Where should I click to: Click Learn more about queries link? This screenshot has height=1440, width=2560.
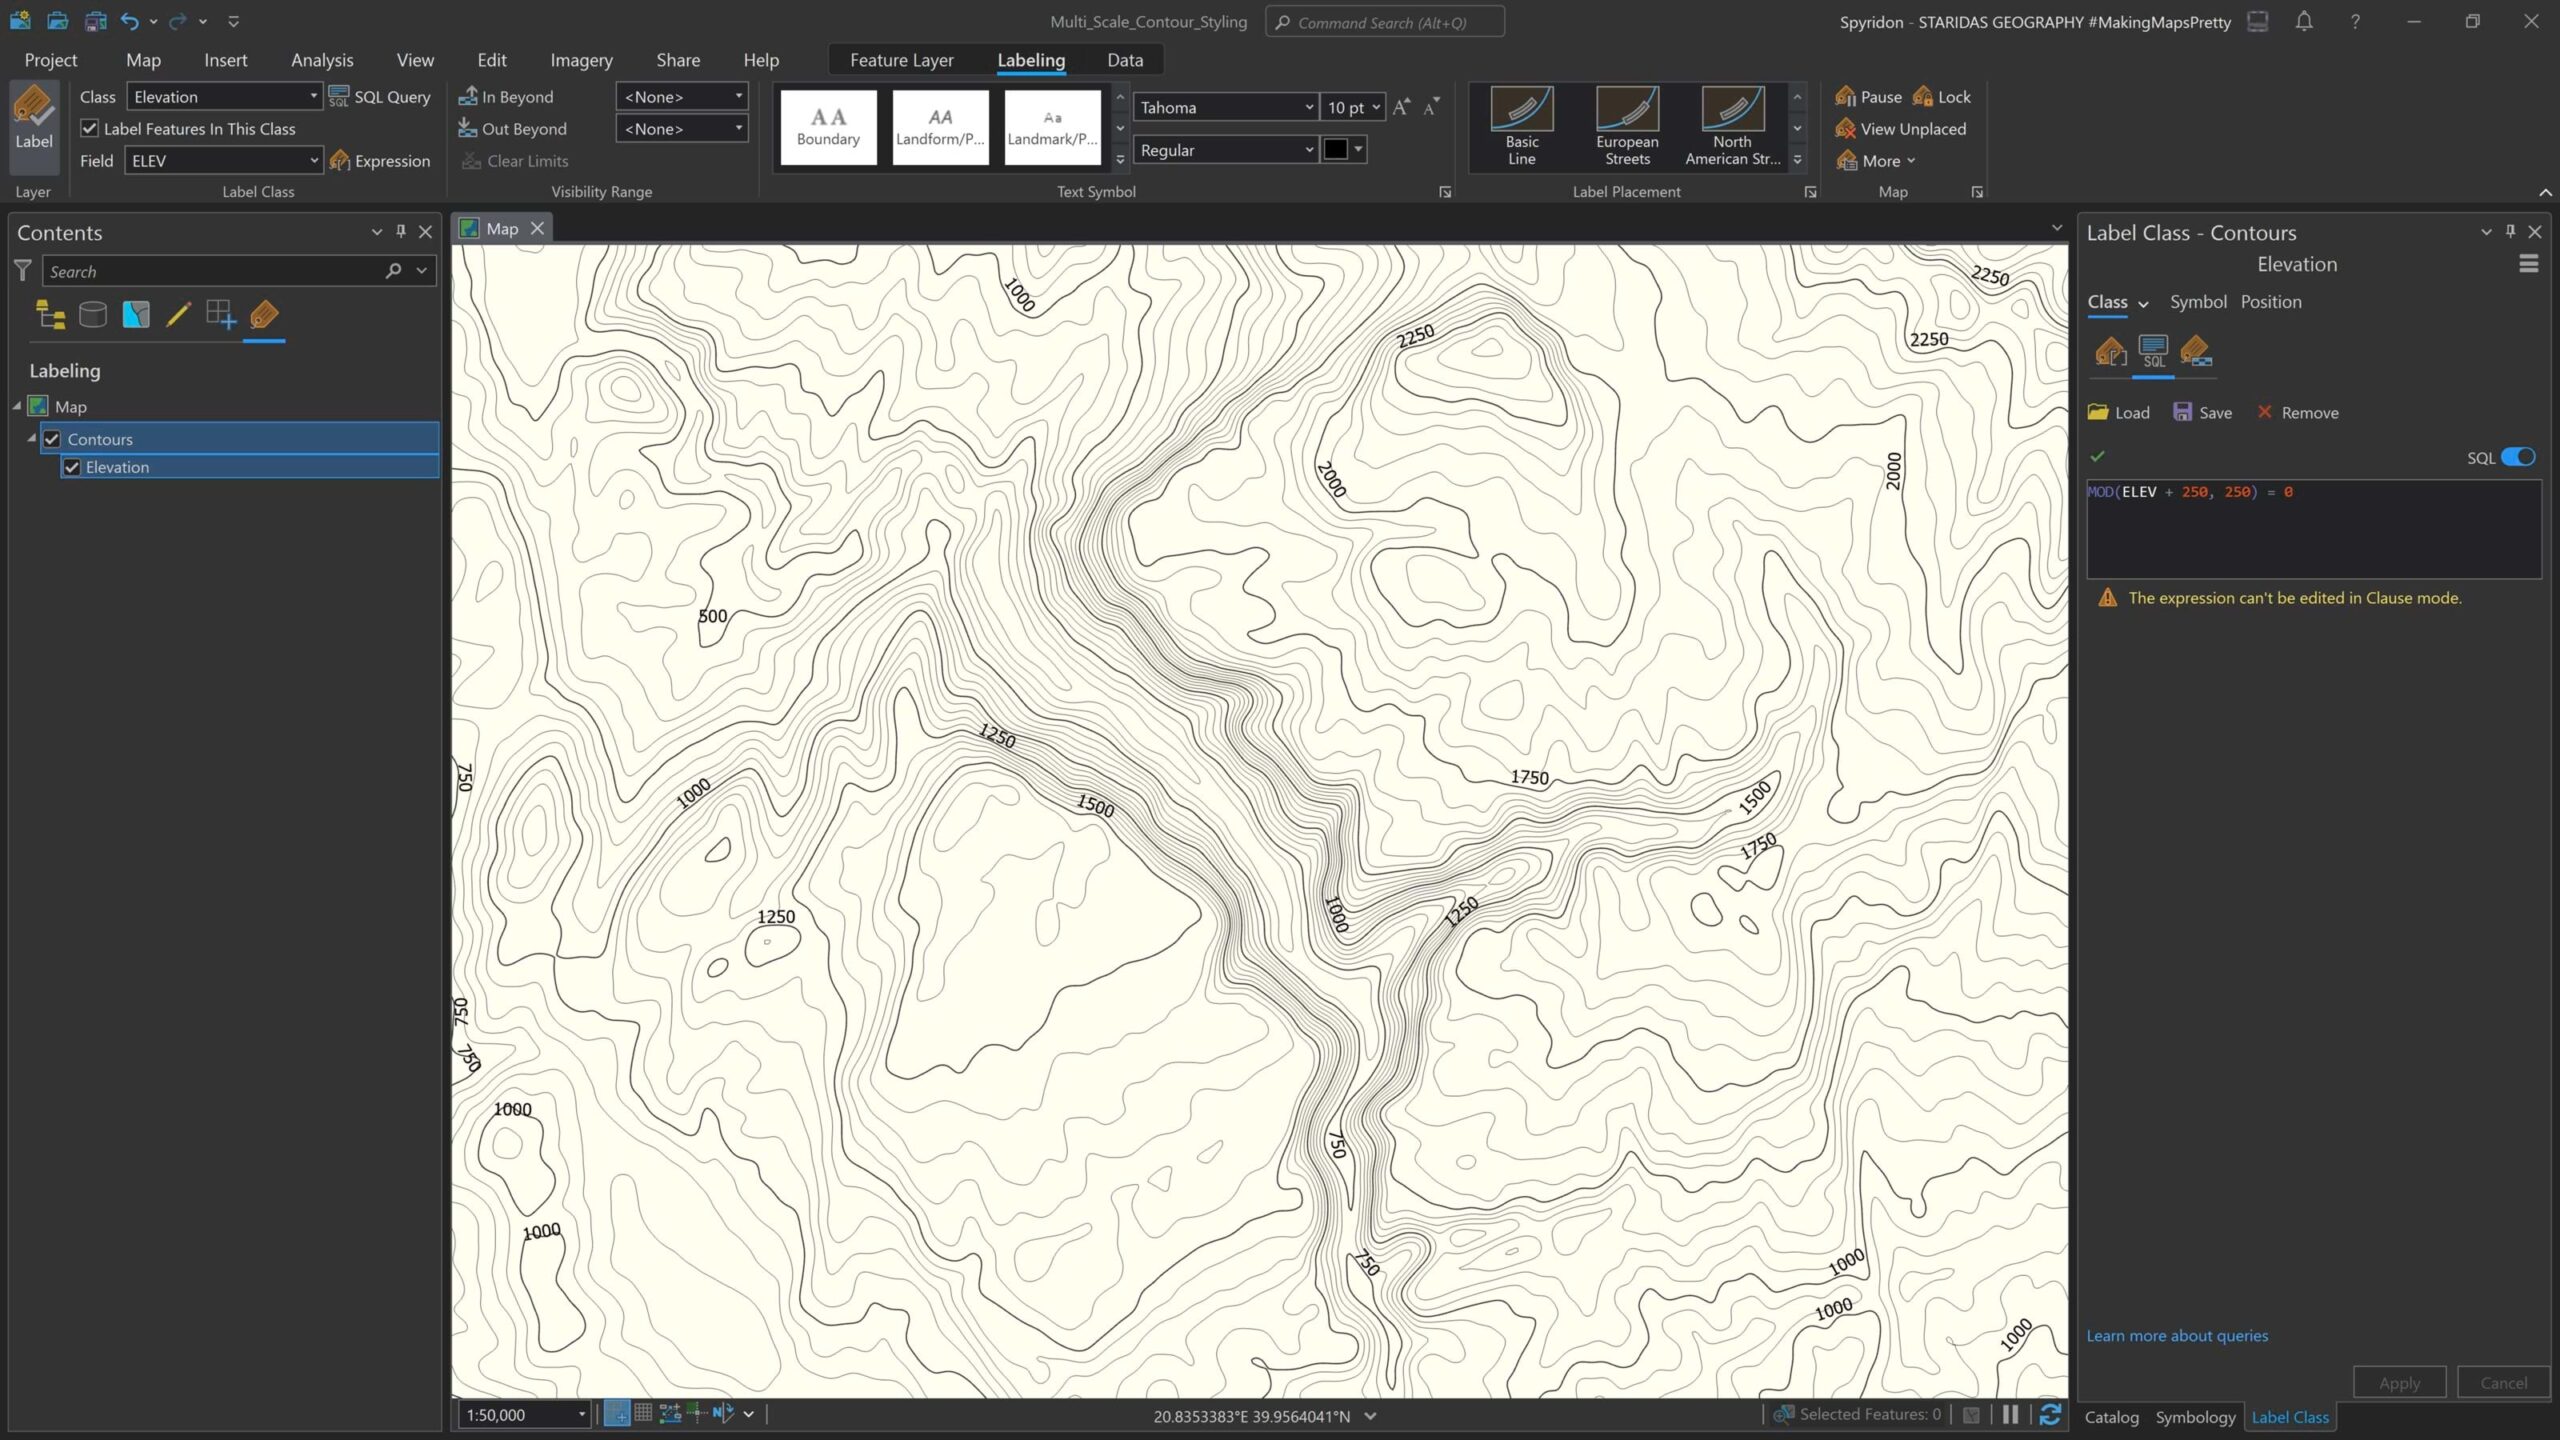(x=2176, y=1336)
